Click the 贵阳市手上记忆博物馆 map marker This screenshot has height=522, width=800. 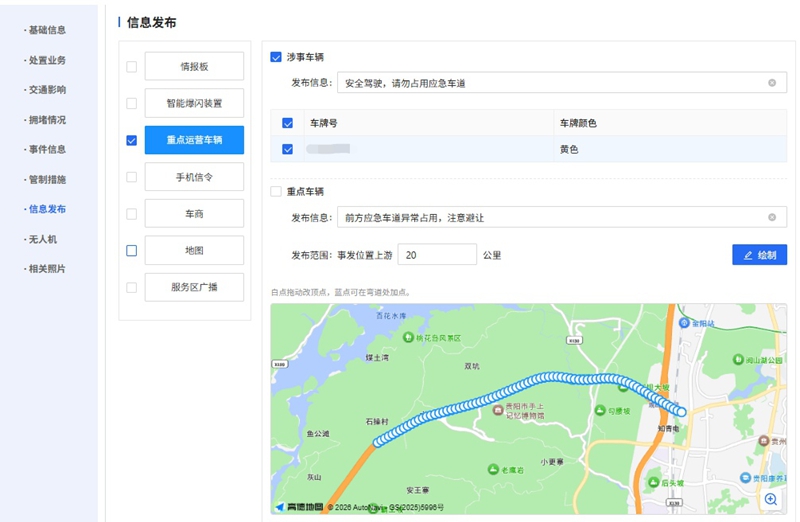point(498,410)
